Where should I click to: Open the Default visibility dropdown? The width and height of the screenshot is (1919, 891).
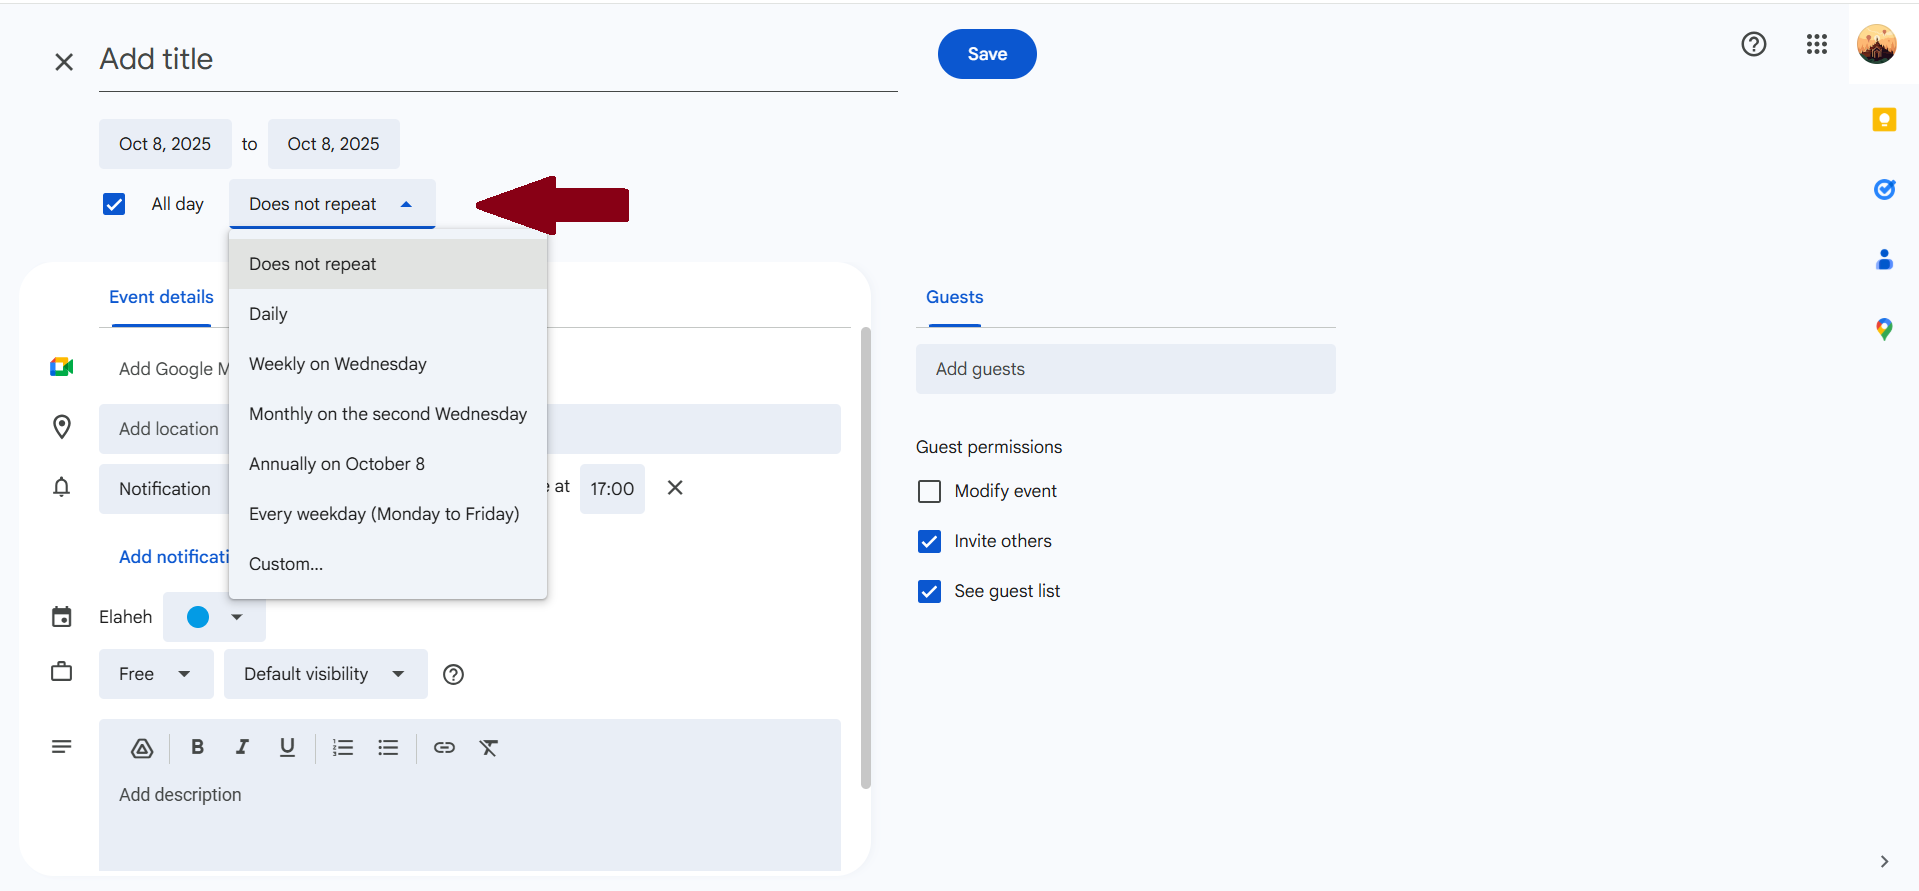pyautogui.click(x=325, y=674)
